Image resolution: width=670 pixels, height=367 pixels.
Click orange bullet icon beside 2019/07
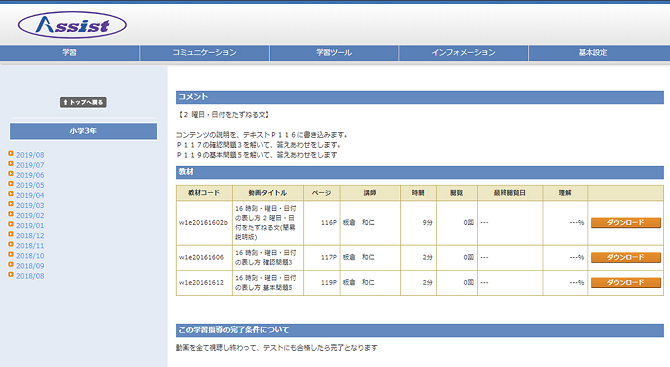click(11, 164)
